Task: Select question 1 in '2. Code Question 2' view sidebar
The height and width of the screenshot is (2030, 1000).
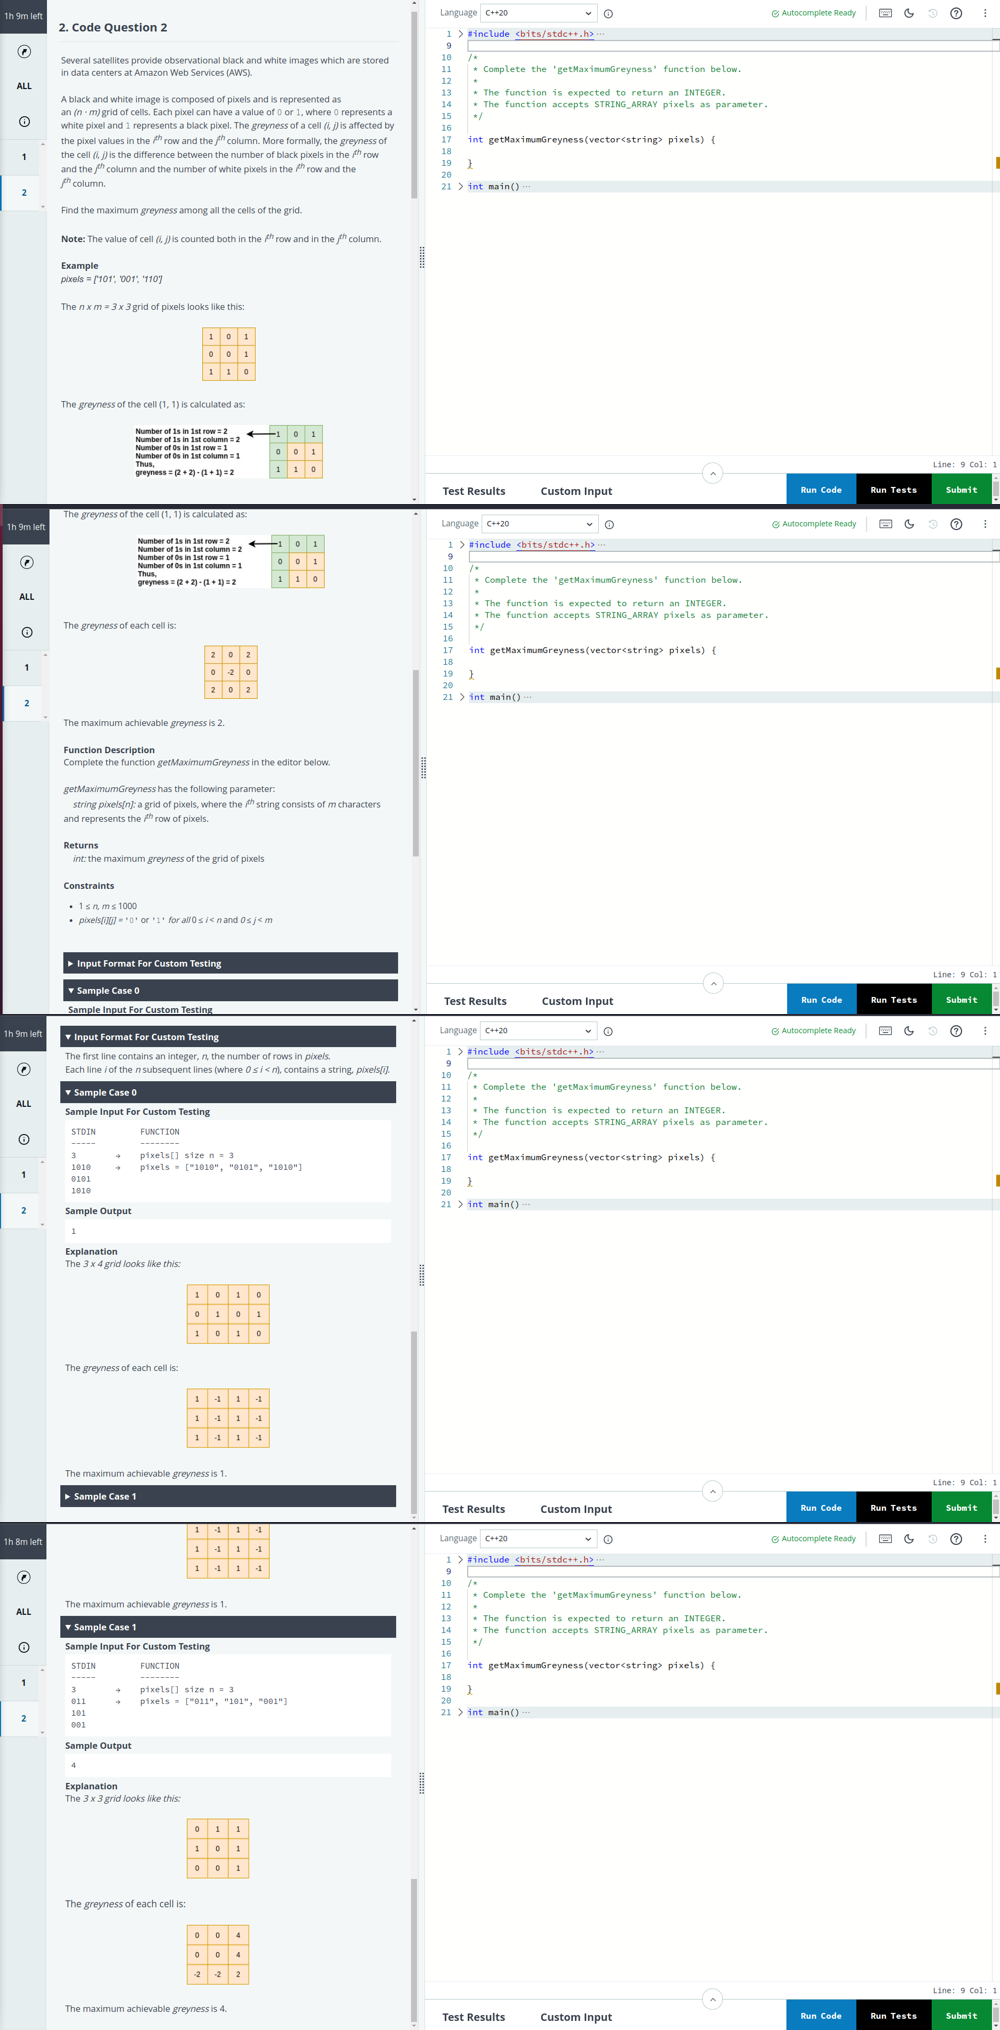Action: [24, 157]
